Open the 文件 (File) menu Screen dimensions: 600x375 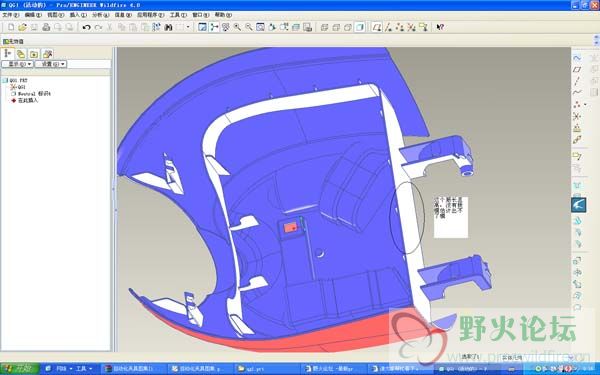pyautogui.click(x=10, y=15)
